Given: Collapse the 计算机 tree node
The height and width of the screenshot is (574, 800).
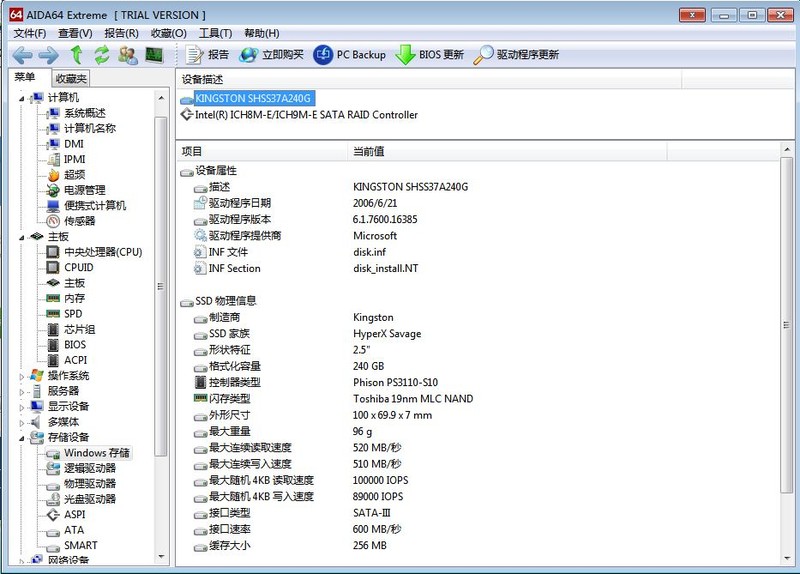Looking at the screenshot, I should pos(21,98).
